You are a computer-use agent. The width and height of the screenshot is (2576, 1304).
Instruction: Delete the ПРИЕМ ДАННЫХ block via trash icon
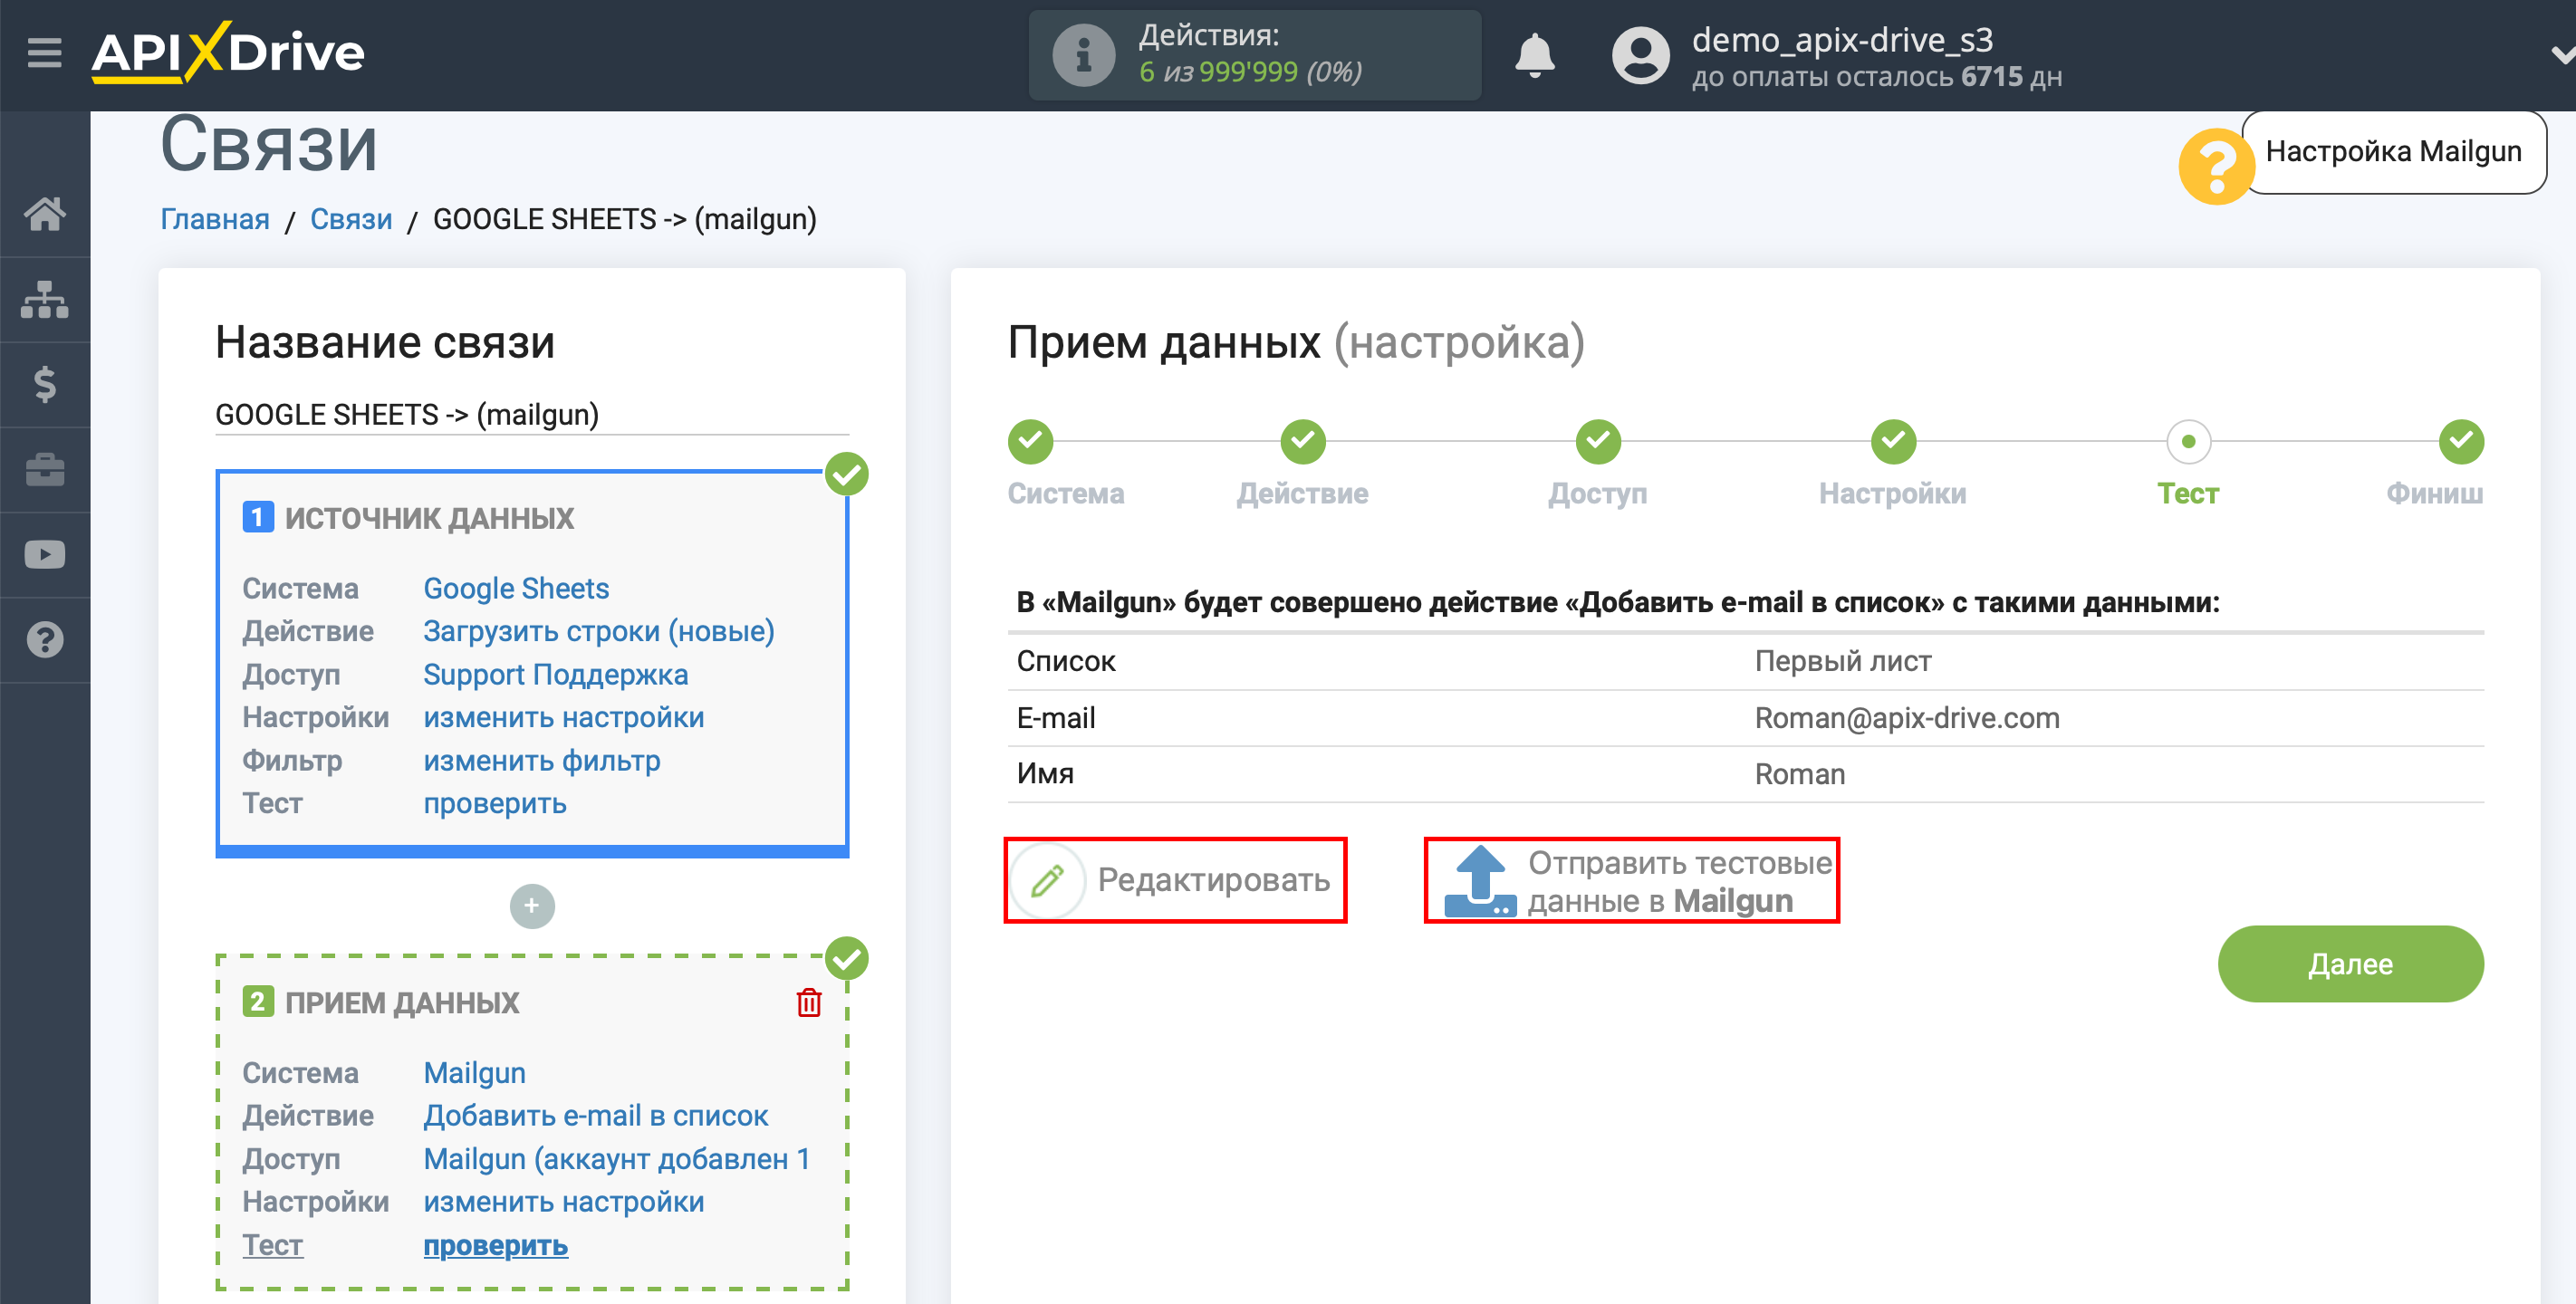point(809,1002)
